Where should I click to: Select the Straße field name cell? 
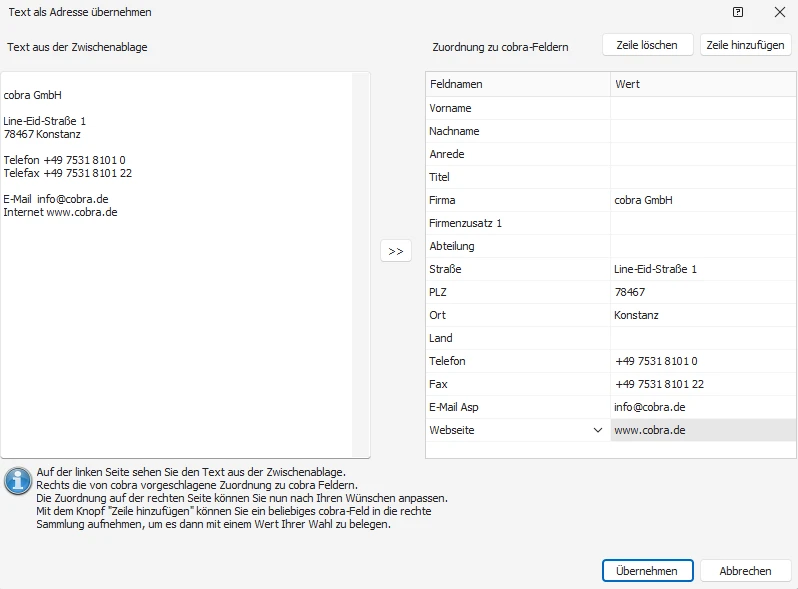tap(518, 269)
